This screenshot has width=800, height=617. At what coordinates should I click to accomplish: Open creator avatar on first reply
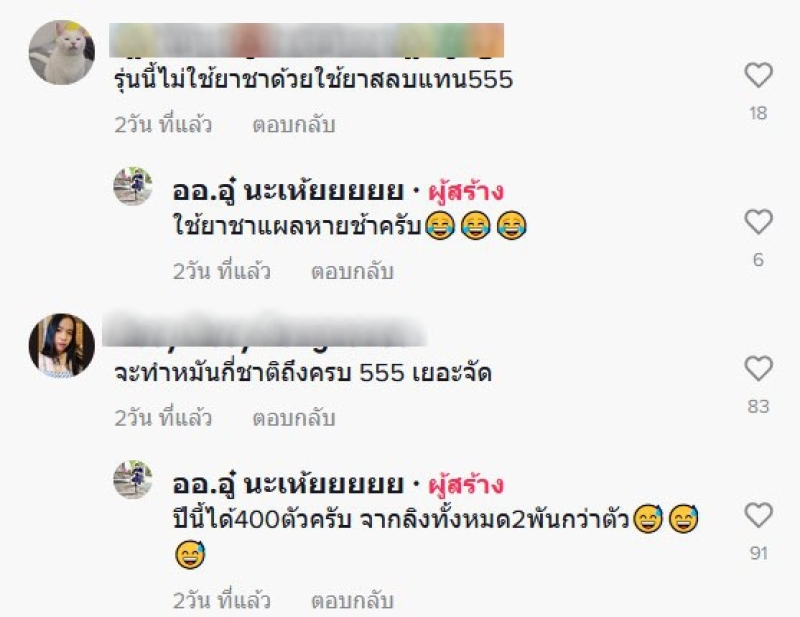click(x=133, y=186)
